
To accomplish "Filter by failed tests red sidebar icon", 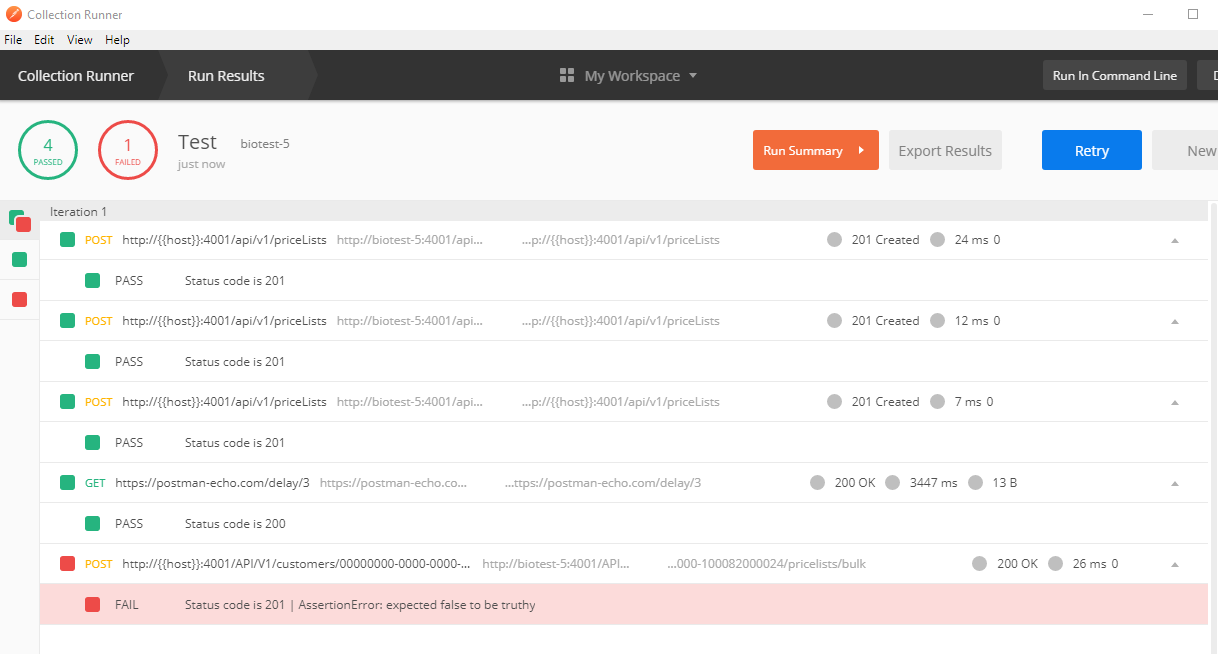I will [20, 300].
